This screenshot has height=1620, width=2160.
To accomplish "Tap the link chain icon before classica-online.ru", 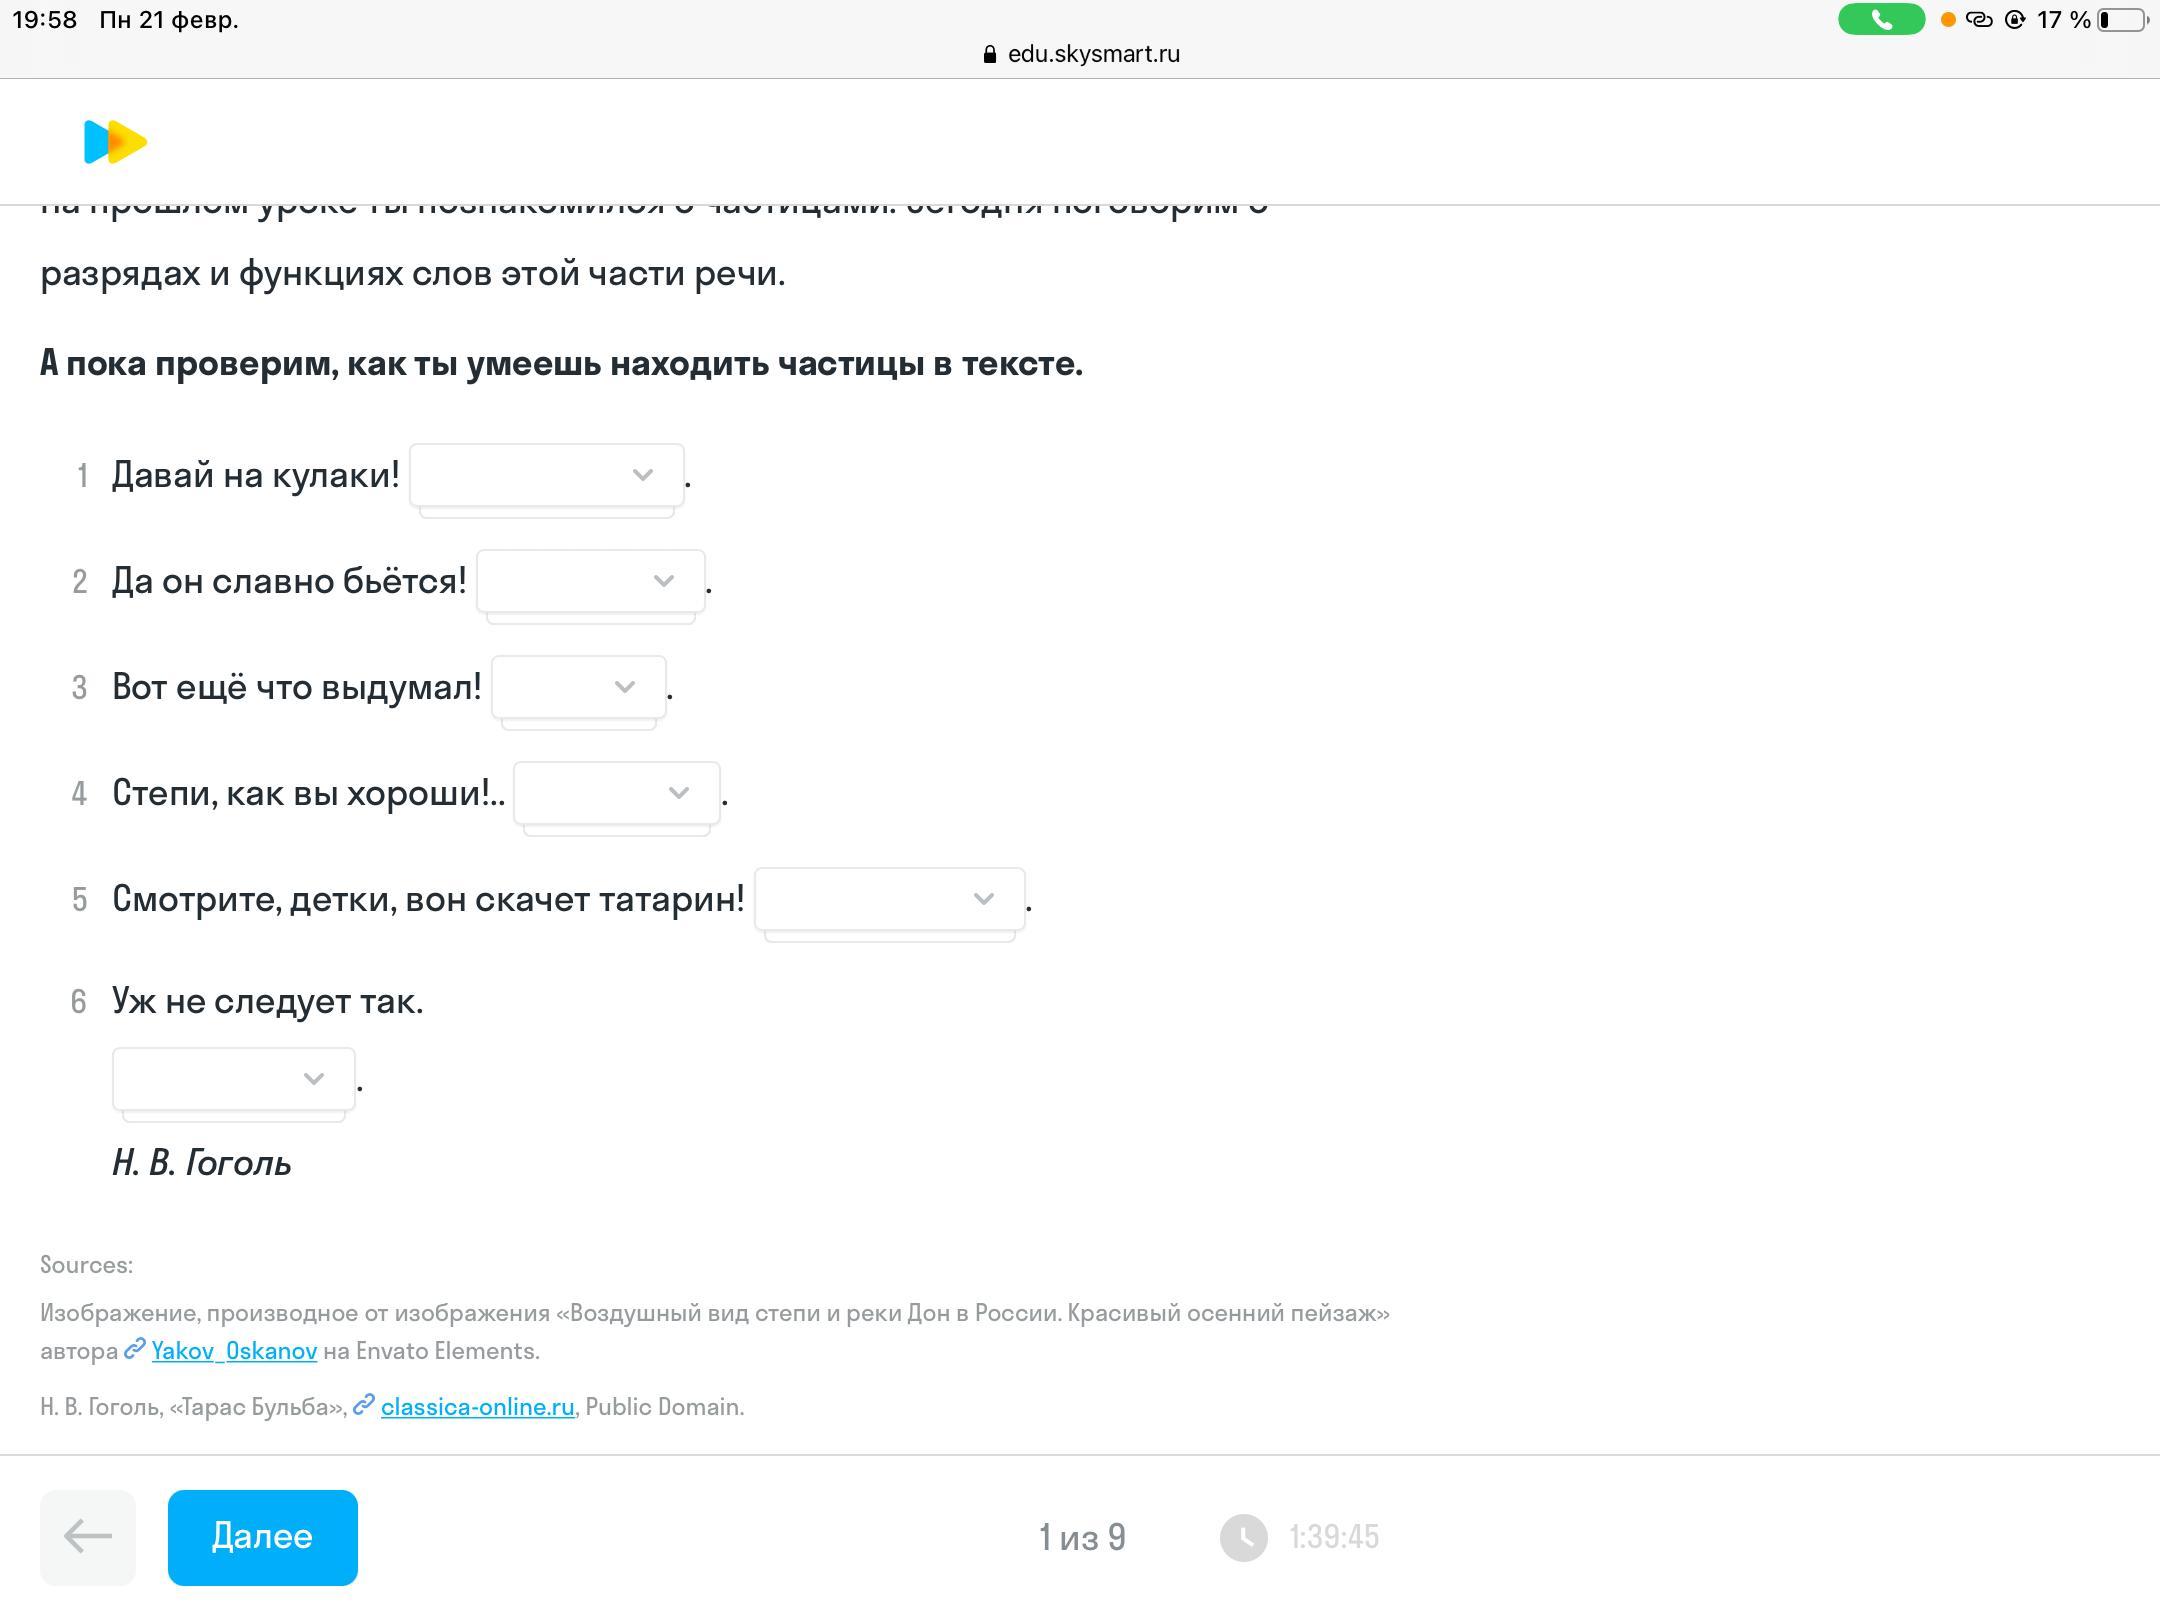I will pyautogui.click(x=364, y=1406).
